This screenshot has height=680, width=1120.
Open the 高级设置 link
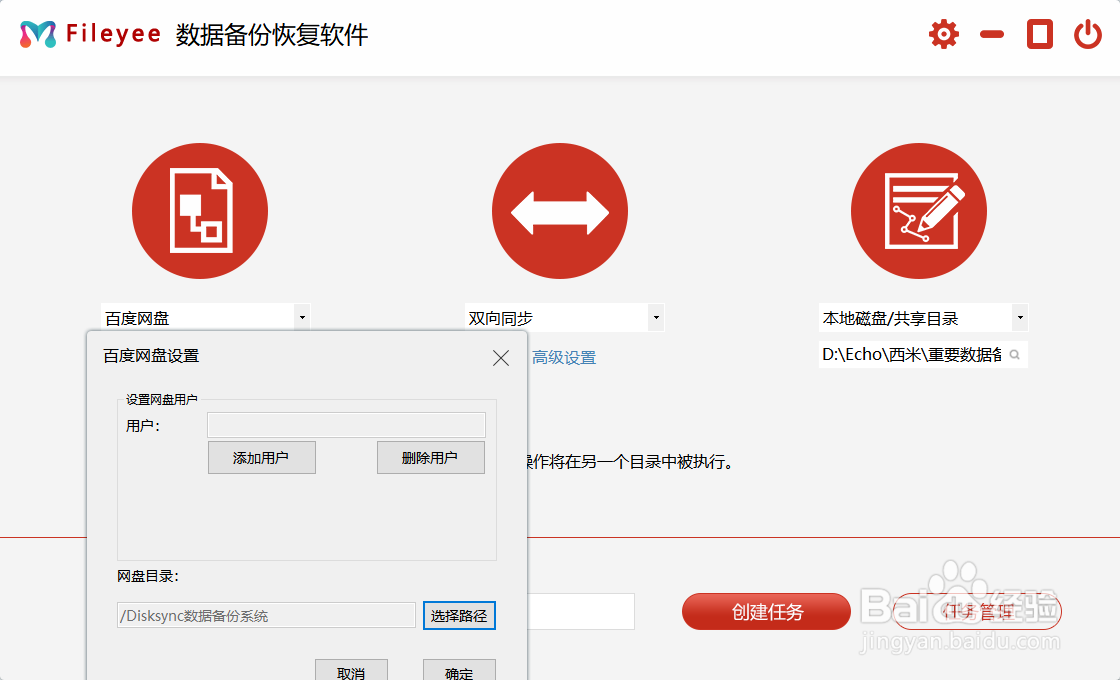click(565, 356)
